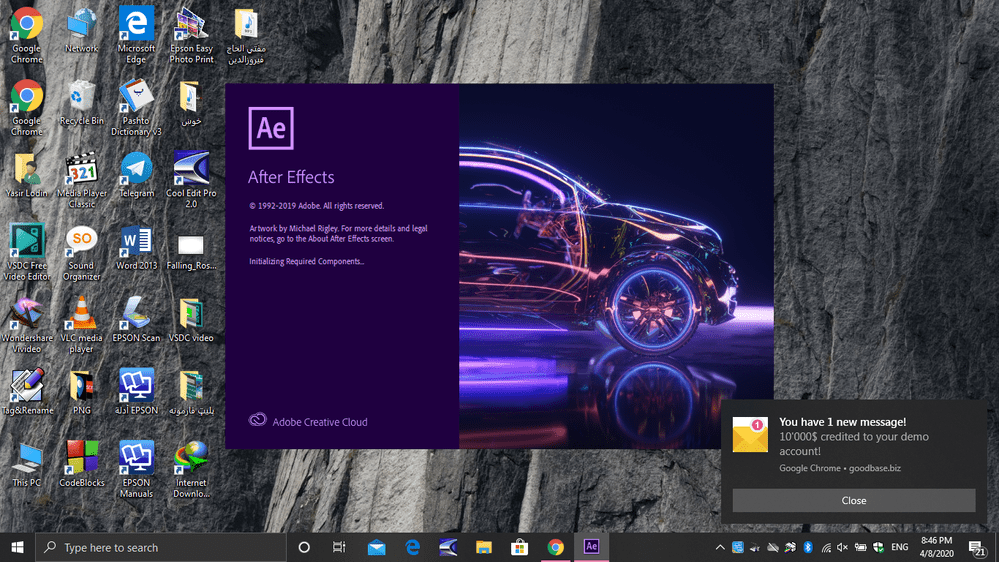
Task: Open Wi-Fi network tray settings
Action: pyautogui.click(x=826, y=547)
